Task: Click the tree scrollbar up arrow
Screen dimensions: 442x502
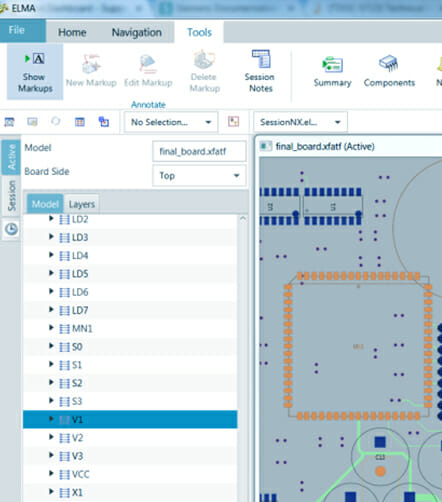Action: 243,219
